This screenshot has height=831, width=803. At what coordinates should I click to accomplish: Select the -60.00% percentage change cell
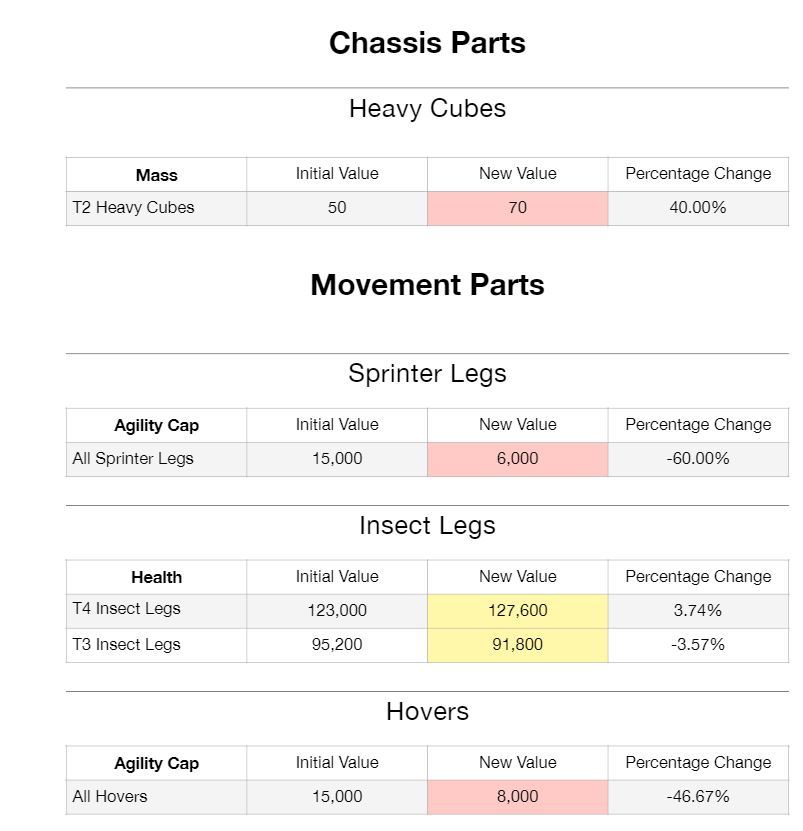[697, 459]
